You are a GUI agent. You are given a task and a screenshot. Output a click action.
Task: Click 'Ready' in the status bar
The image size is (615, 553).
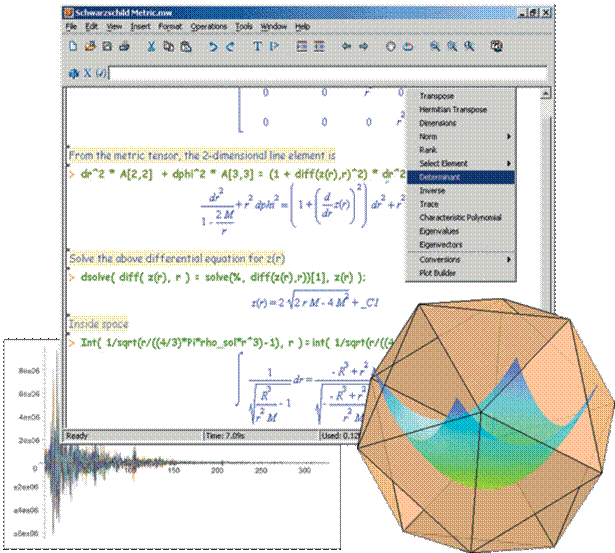[x=77, y=436]
